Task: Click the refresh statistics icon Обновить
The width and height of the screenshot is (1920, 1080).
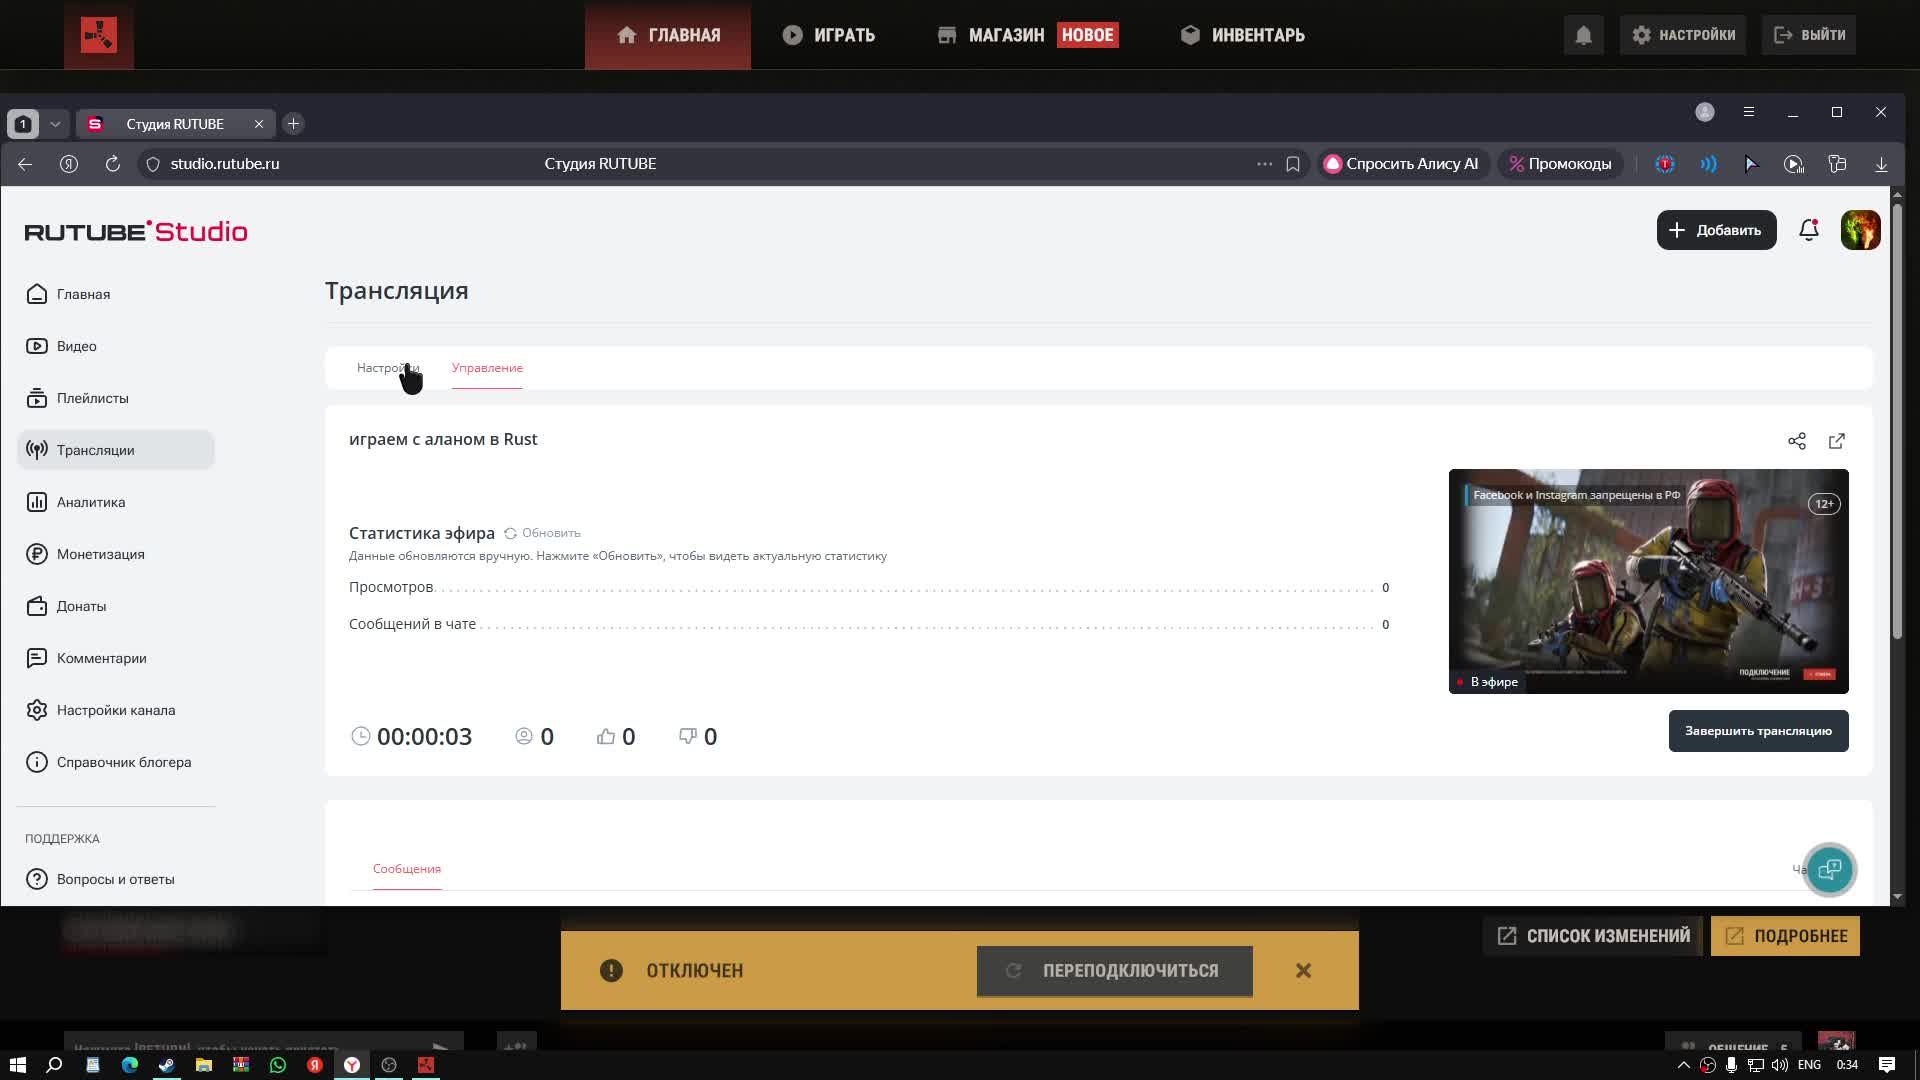Action: pos(511,533)
